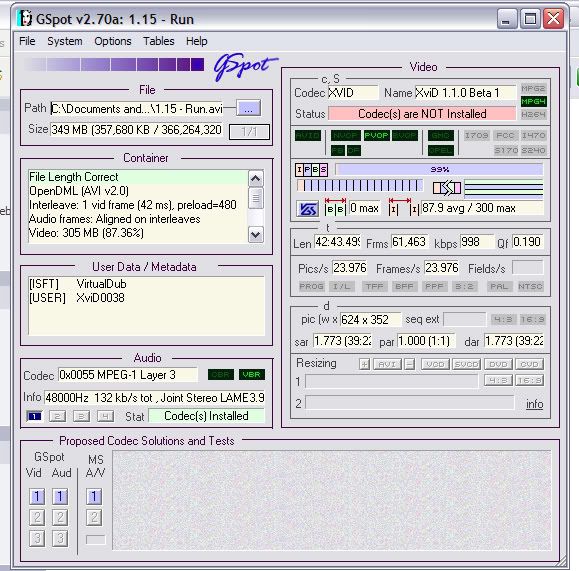
Task: Select audio stream 4
Action: point(105,416)
